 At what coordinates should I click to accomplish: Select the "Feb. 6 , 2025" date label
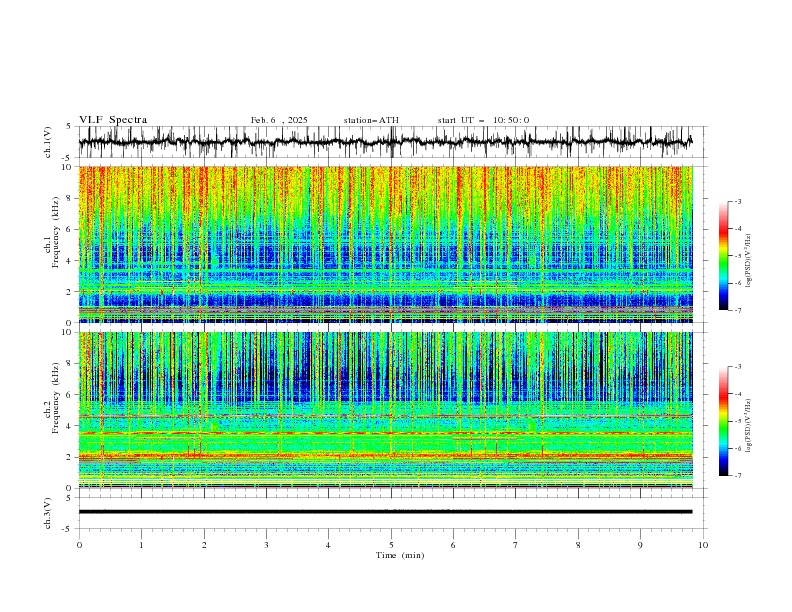[x=279, y=120]
